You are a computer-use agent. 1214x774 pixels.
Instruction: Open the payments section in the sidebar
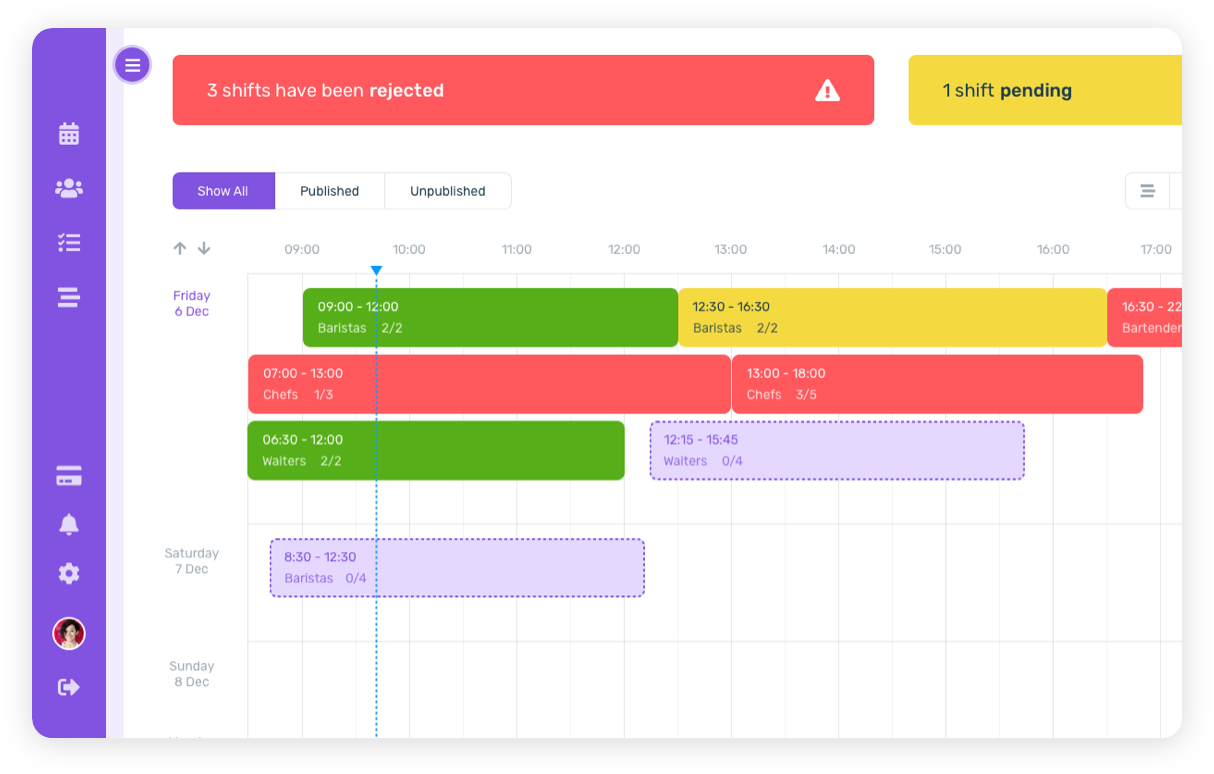click(x=68, y=475)
